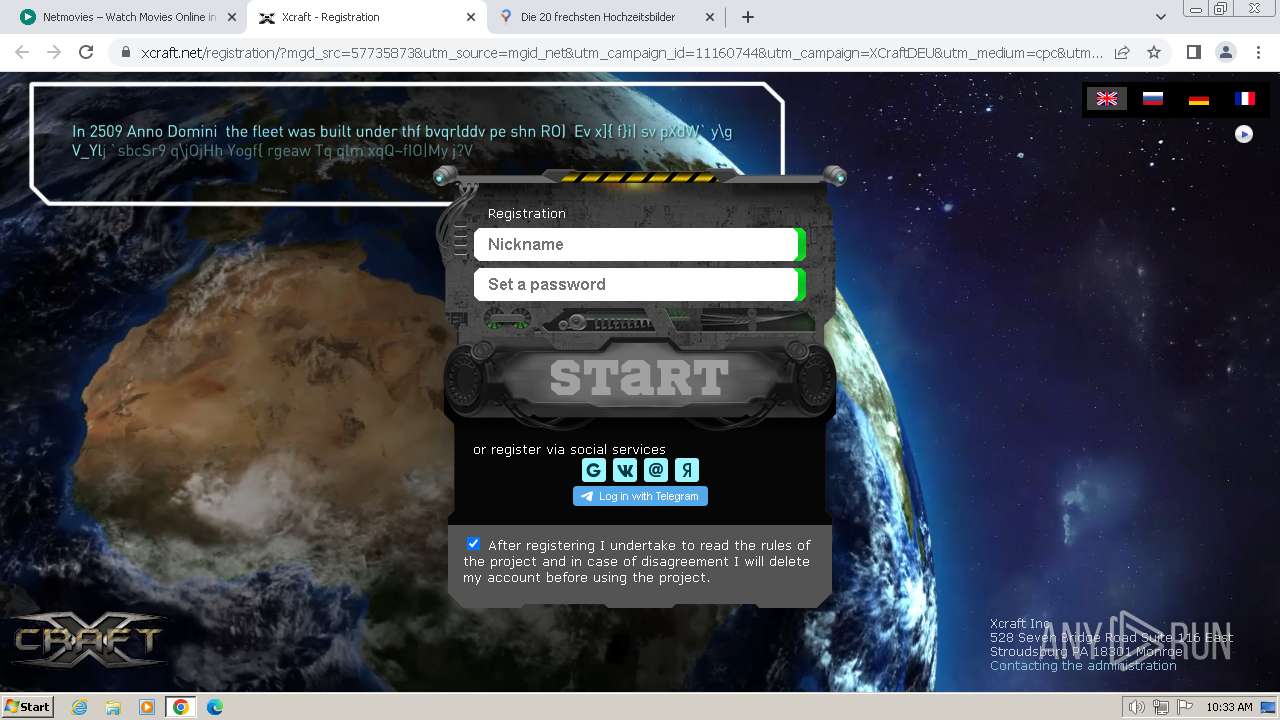The width and height of the screenshot is (1280, 720).
Task: Share this page icon
Action: point(1122,52)
